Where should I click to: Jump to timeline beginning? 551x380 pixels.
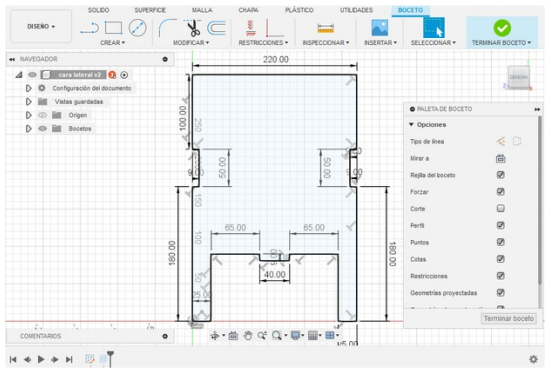click(x=13, y=359)
